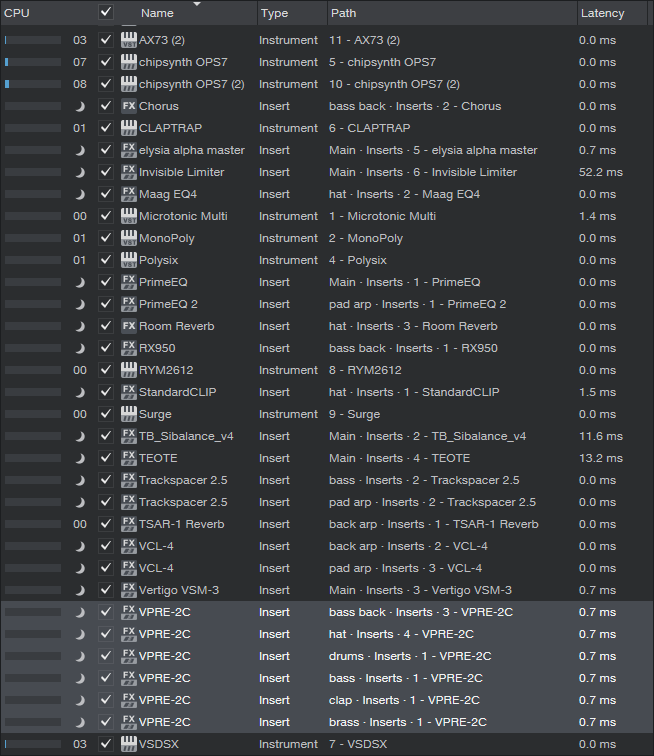Click the CPU meter bar for VSDSX
This screenshot has width=654, height=756.
coord(33,744)
